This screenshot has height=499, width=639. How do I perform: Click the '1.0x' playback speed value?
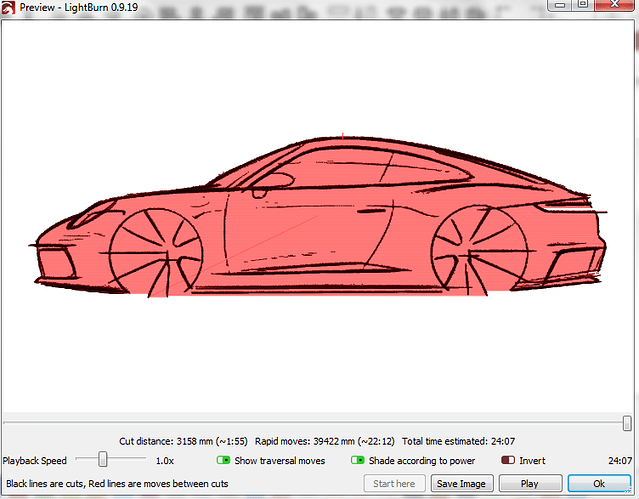[x=165, y=461]
